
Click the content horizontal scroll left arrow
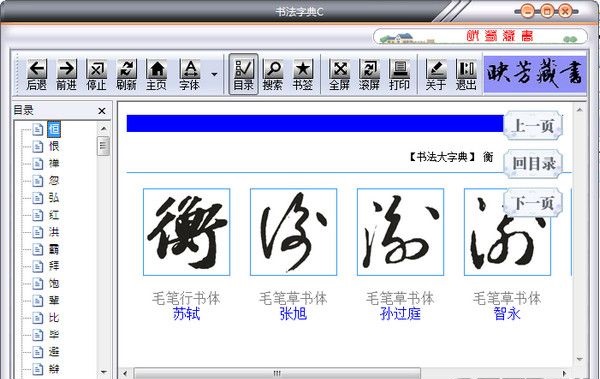pos(125,373)
